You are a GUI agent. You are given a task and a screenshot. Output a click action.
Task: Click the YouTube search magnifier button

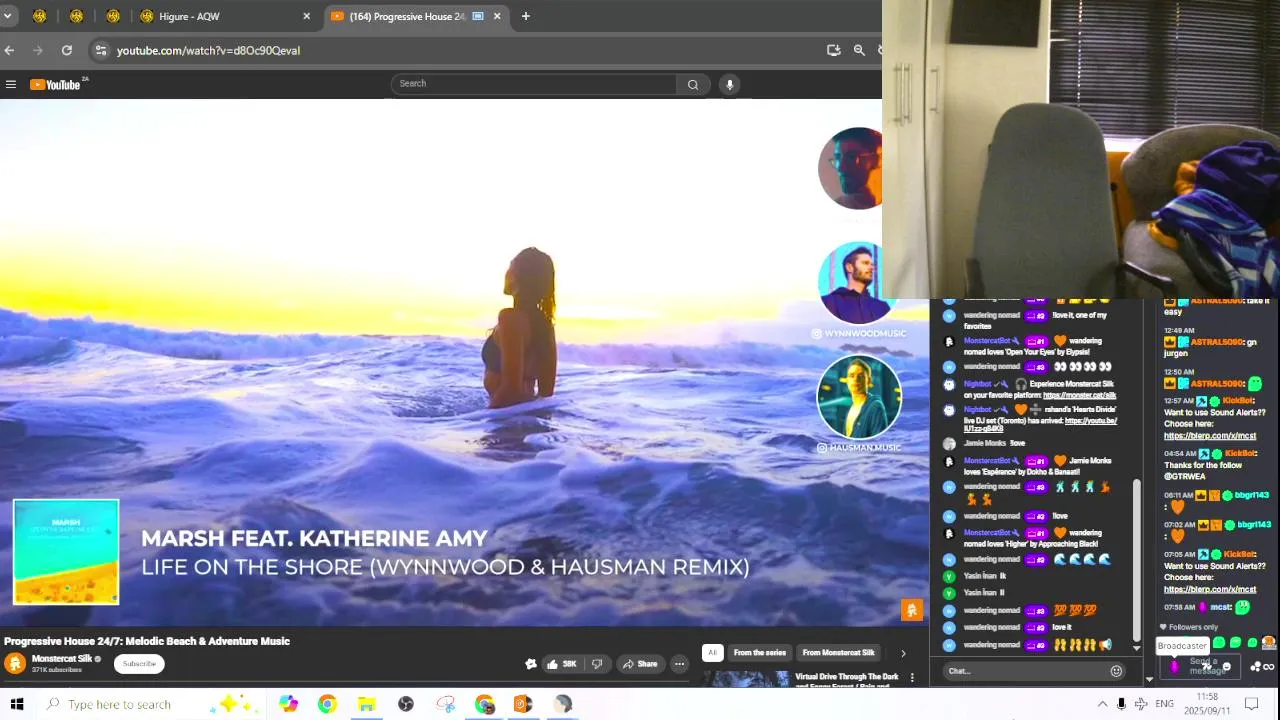(x=692, y=85)
